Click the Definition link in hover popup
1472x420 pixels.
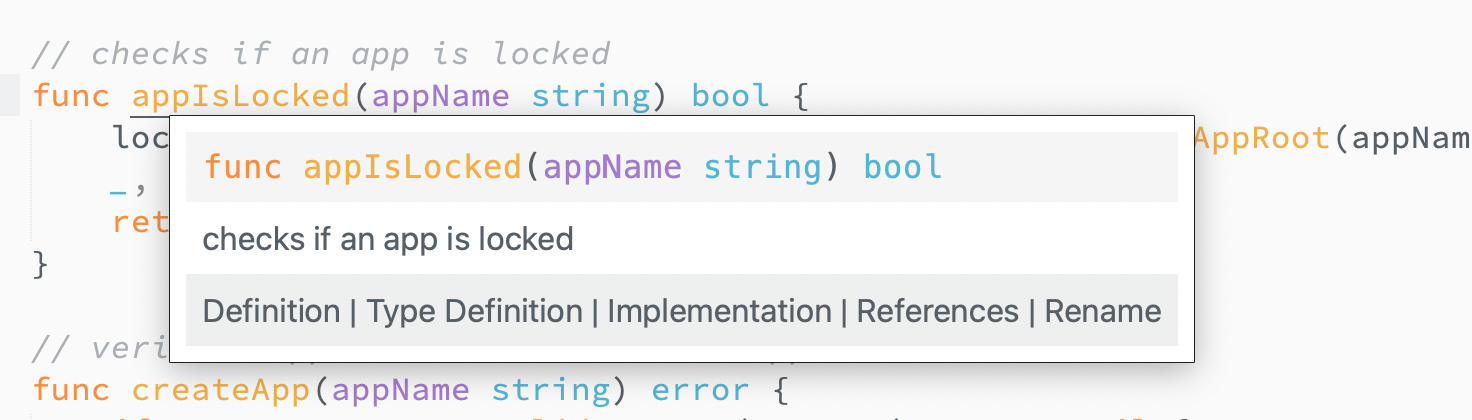[x=271, y=311]
